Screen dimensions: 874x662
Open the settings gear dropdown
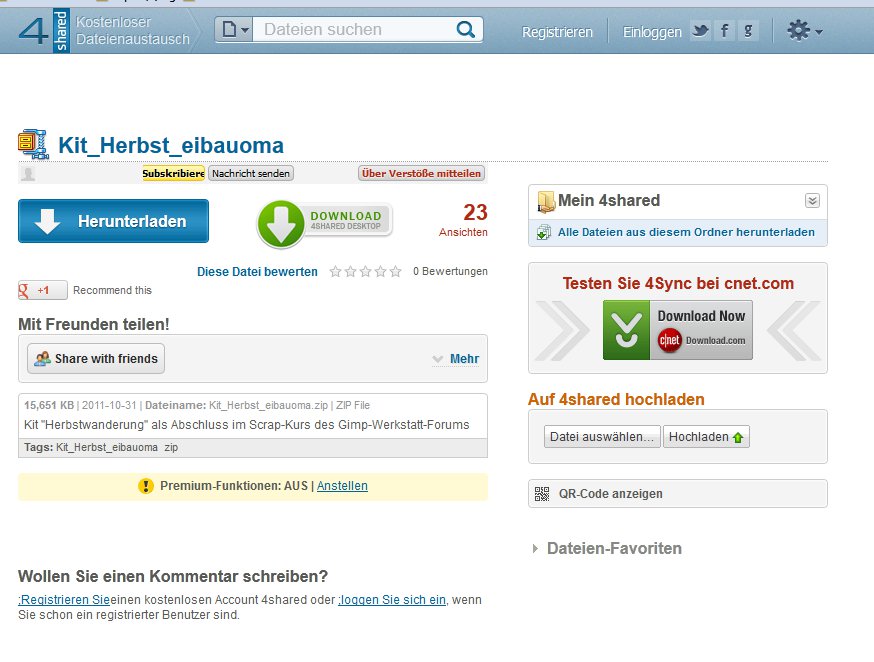(804, 31)
